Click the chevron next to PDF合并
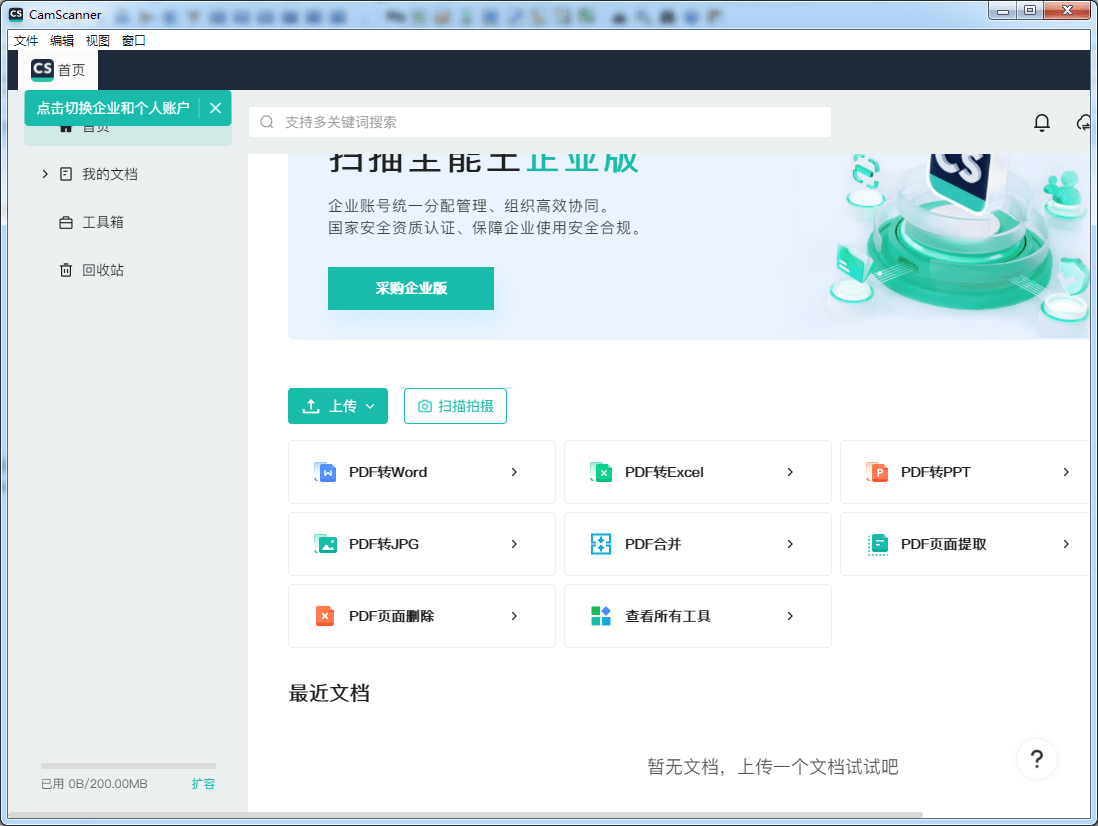Viewport: 1098px width, 826px height. (790, 543)
